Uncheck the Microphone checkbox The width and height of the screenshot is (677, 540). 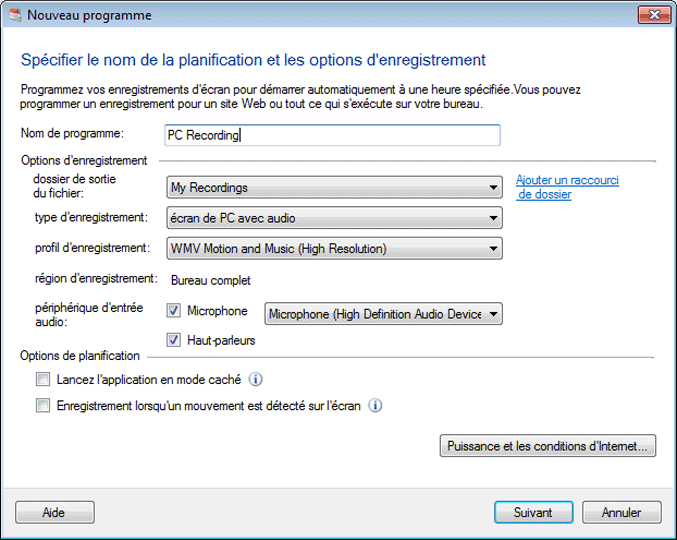(x=175, y=312)
